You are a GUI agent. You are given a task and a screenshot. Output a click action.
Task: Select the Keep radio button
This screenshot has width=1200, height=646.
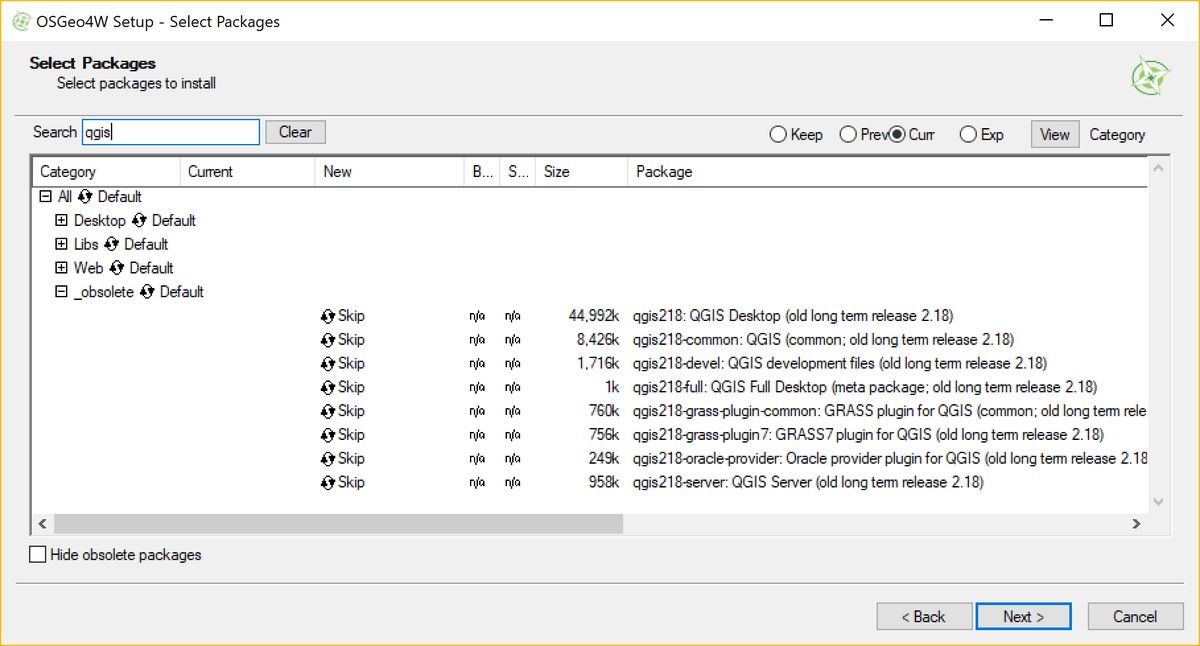pos(778,135)
